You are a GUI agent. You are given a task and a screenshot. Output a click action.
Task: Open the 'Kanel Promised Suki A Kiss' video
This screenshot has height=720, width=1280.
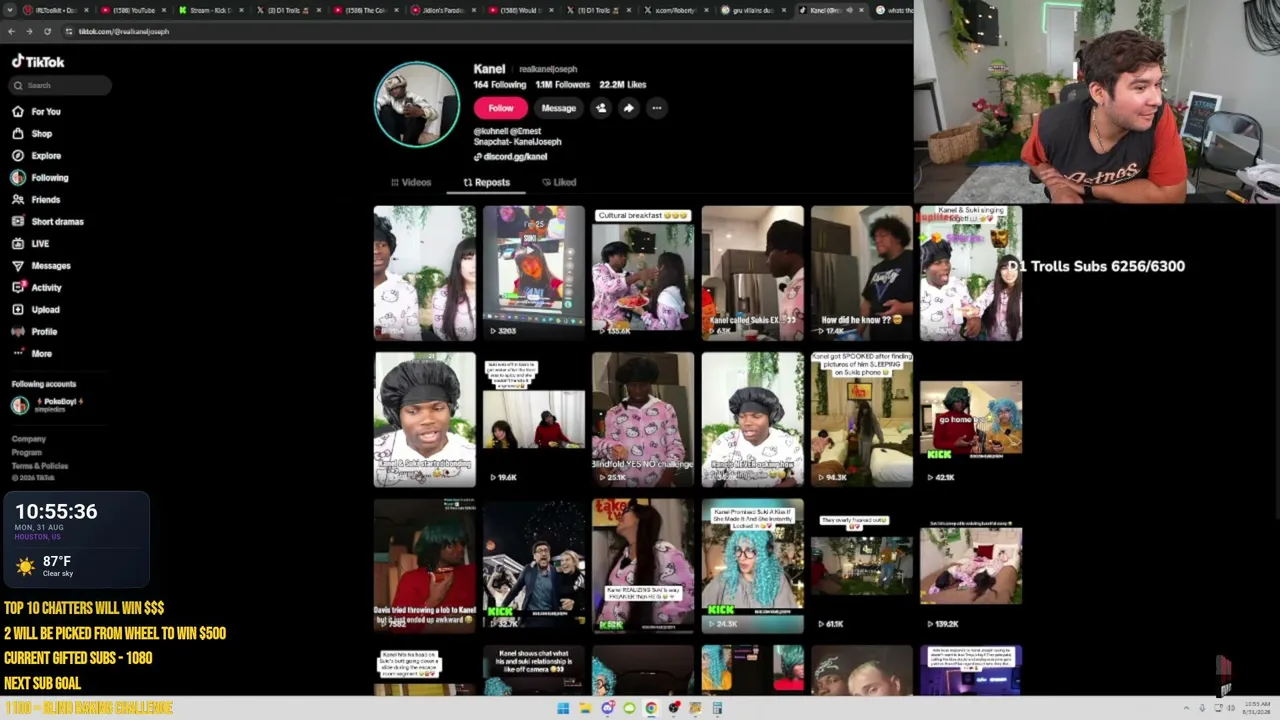pyautogui.click(x=752, y=566)
